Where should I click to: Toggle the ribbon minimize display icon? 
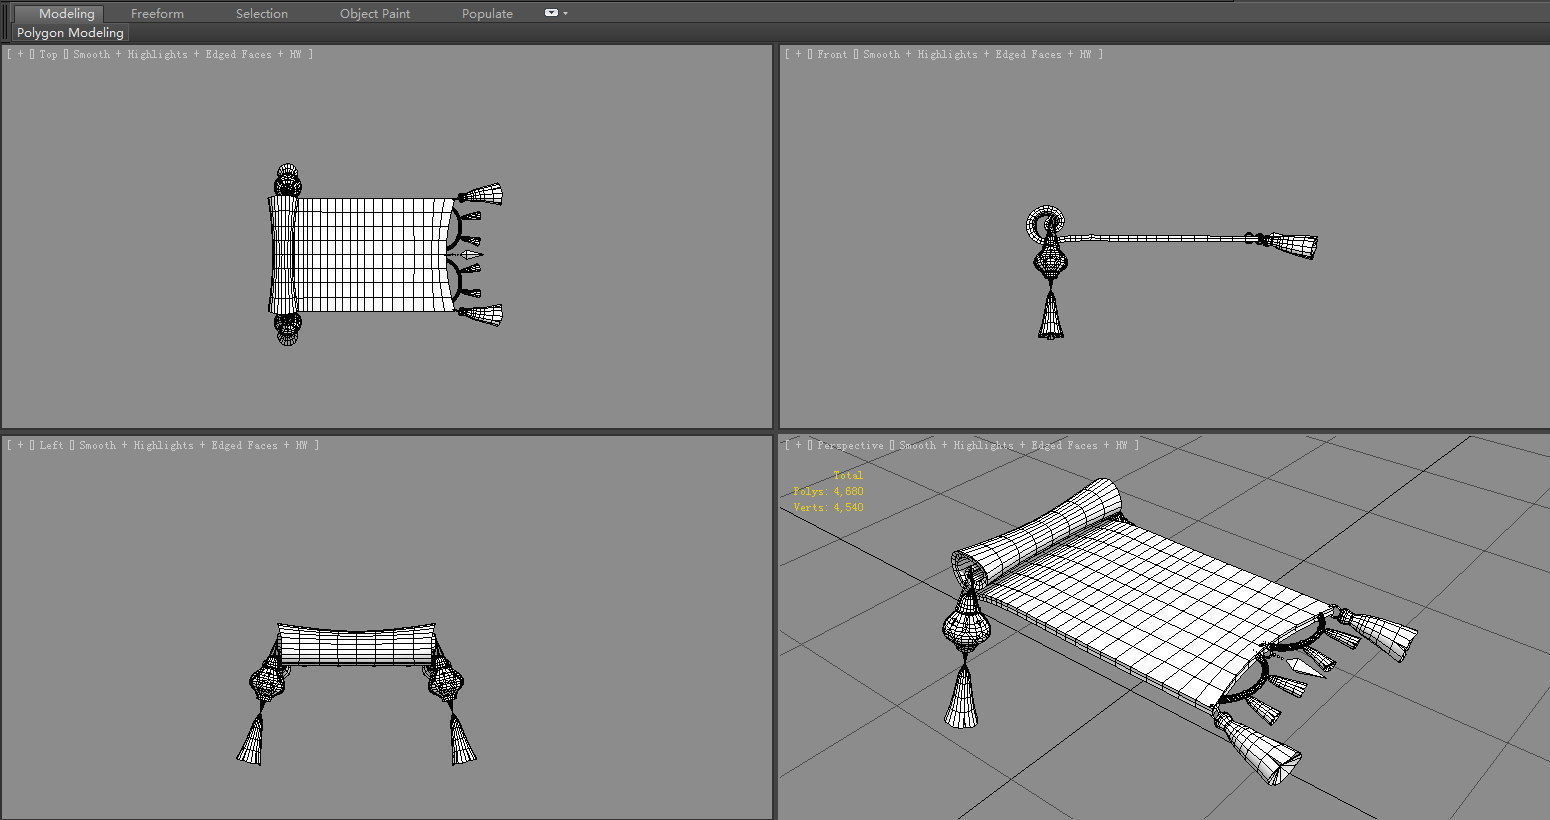point(551,13)
